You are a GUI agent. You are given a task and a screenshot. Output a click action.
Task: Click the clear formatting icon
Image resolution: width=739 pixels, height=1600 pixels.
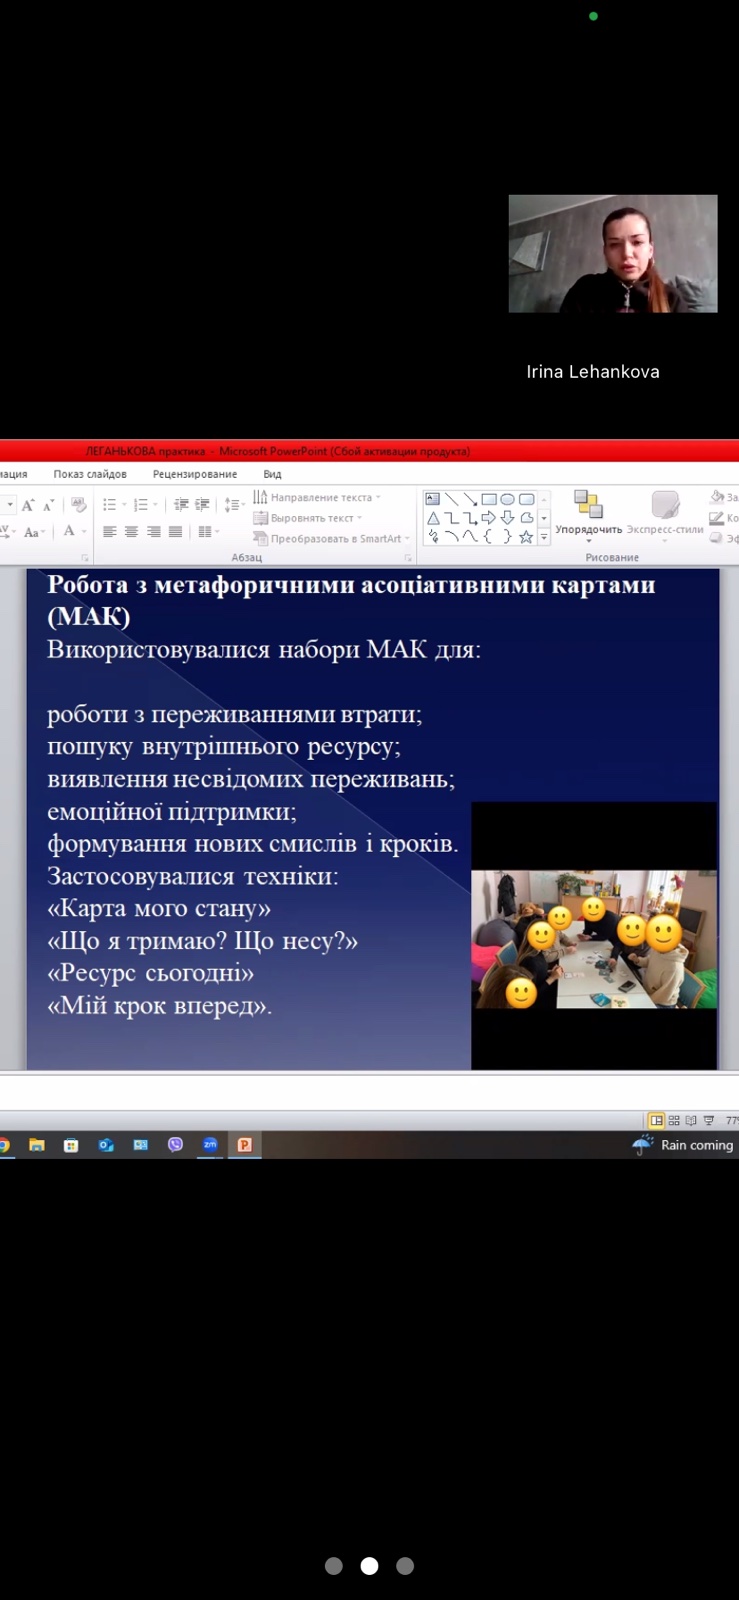[79, 505]
